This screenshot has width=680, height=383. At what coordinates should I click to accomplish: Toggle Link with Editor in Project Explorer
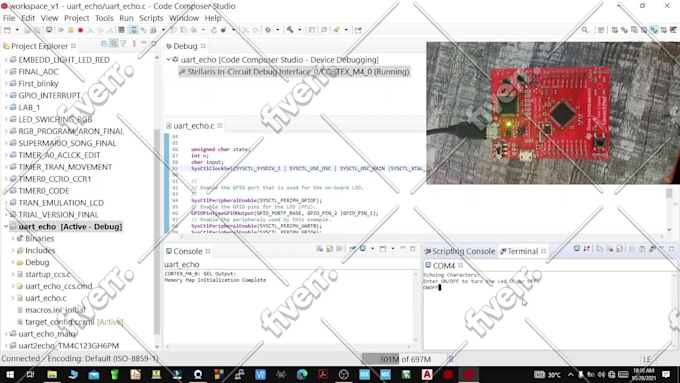[x=113, y=44]
